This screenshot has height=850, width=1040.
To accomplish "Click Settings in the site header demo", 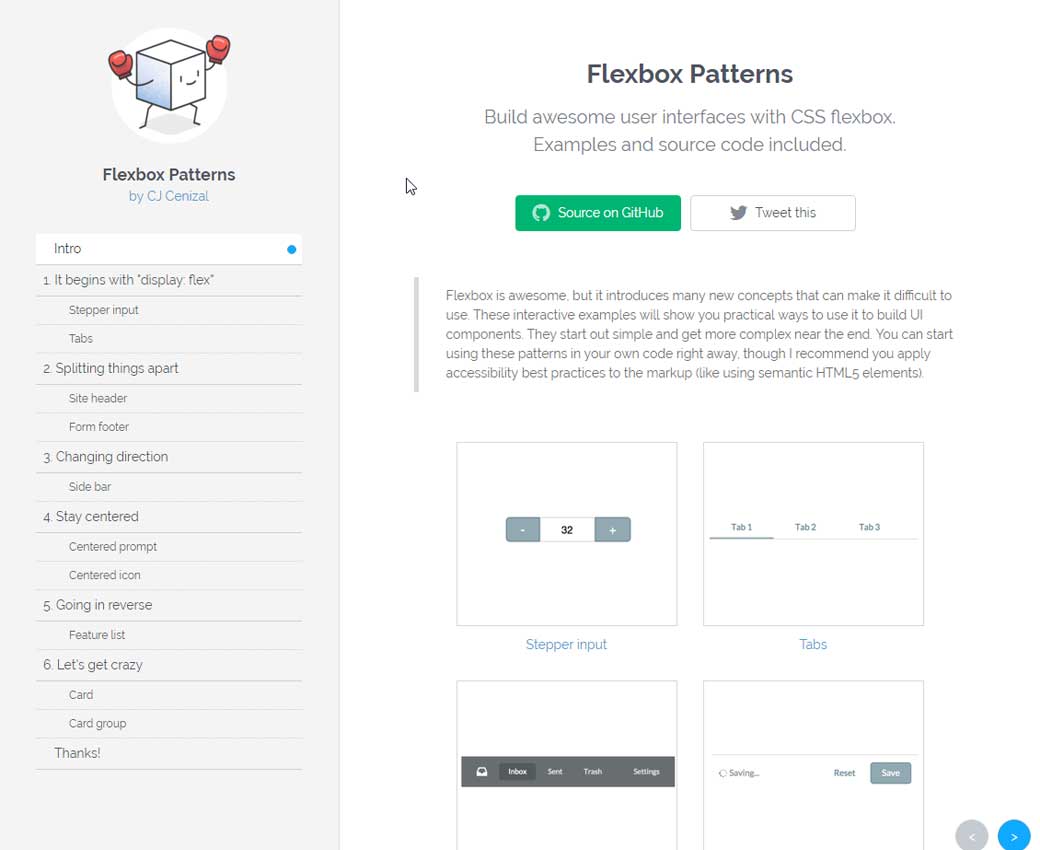I will [646, 772].
